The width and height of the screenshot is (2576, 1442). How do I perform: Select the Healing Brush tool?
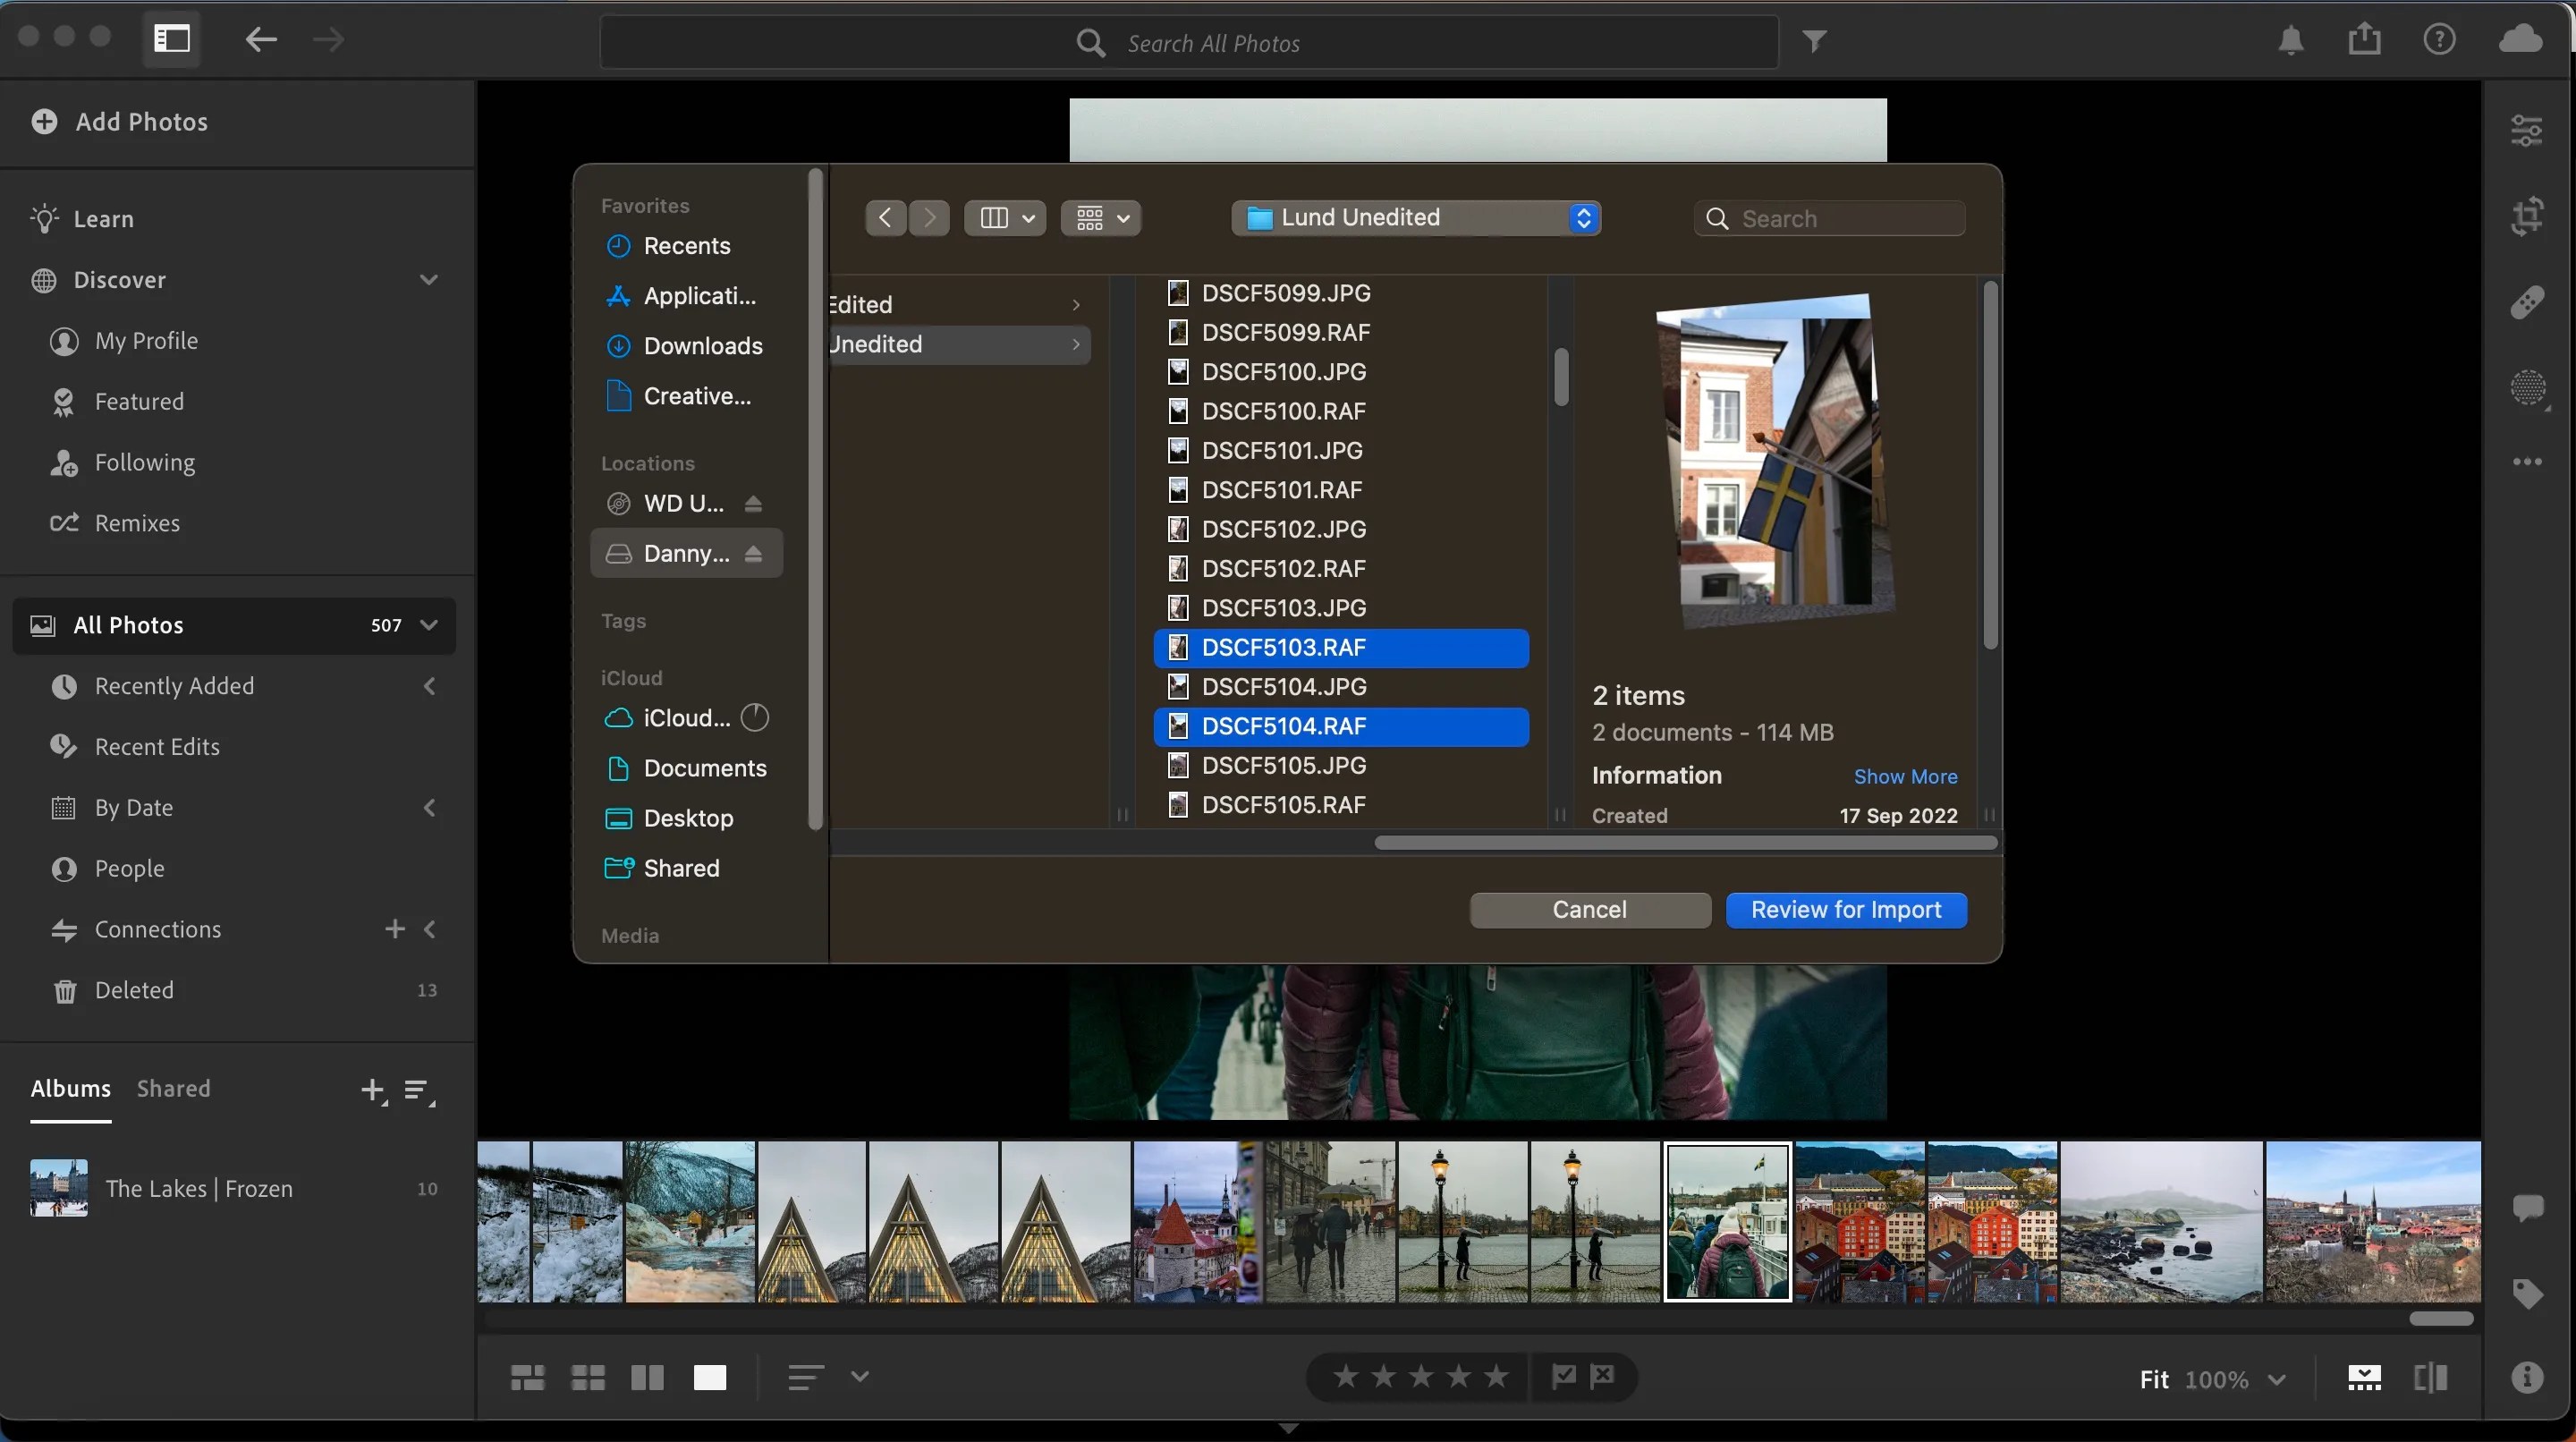click(x=2528, y=301)
